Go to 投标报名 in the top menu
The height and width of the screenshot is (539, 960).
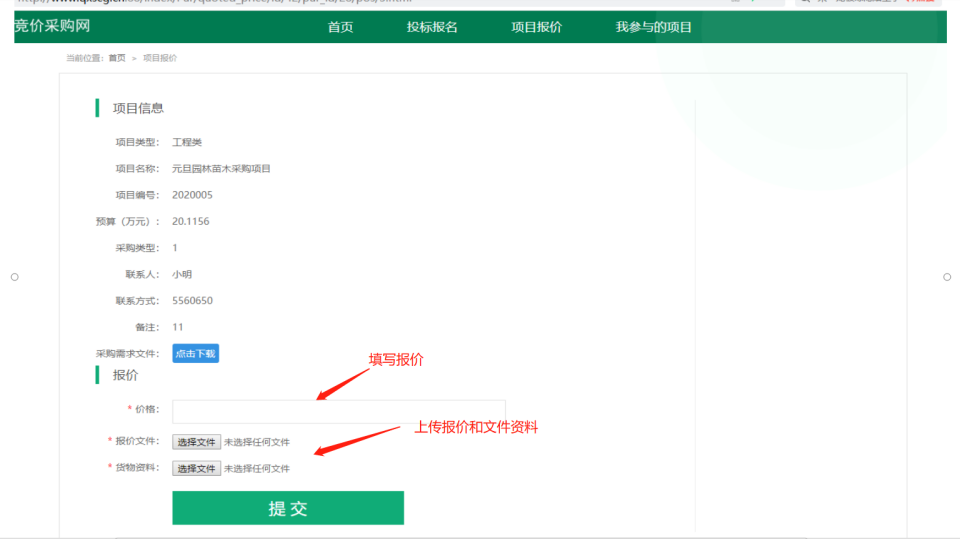click(432, 27)
